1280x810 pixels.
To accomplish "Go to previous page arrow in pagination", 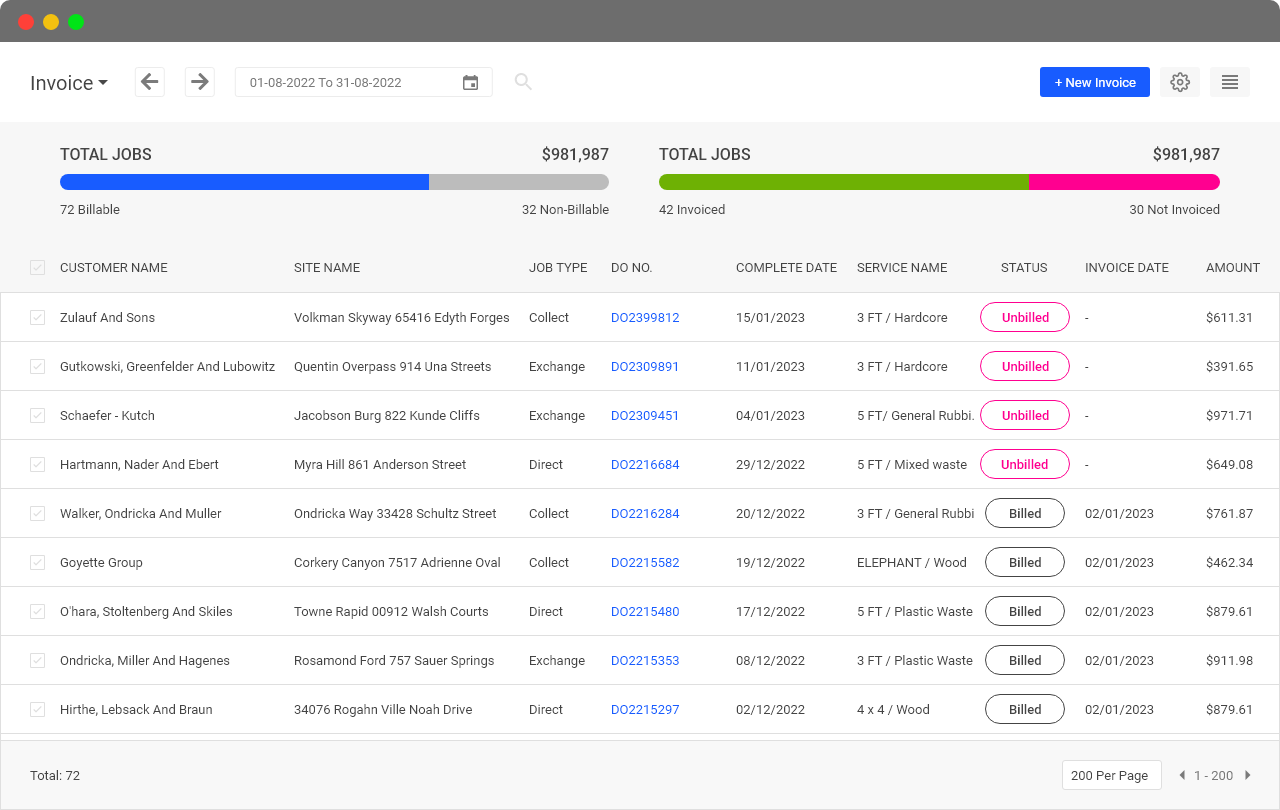I will [1182, 775].
